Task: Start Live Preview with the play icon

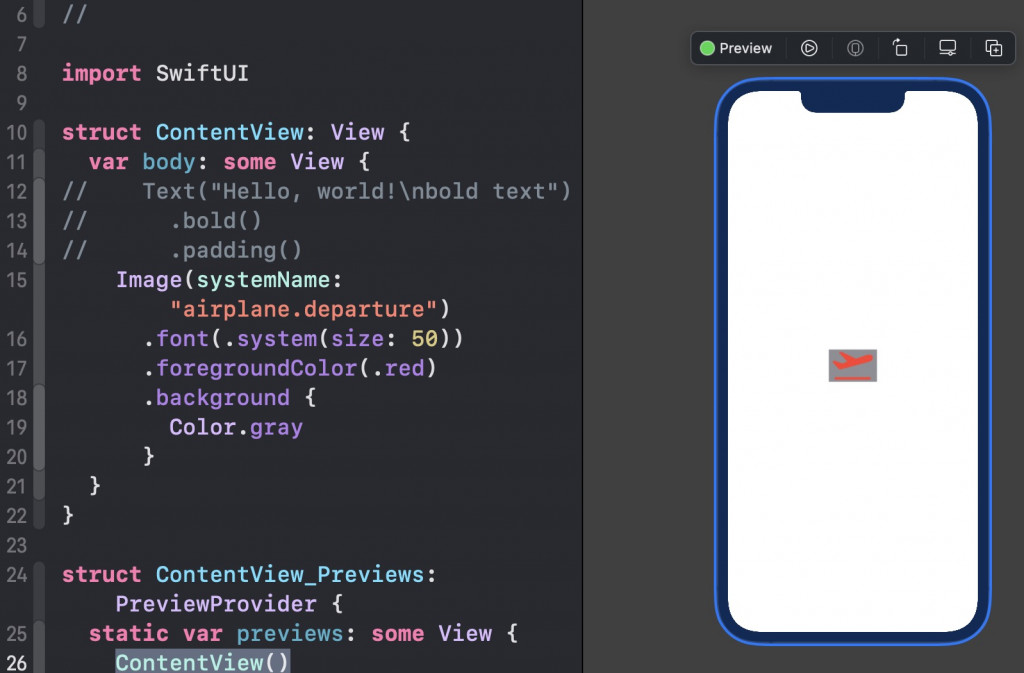Action: coord(808,48)
